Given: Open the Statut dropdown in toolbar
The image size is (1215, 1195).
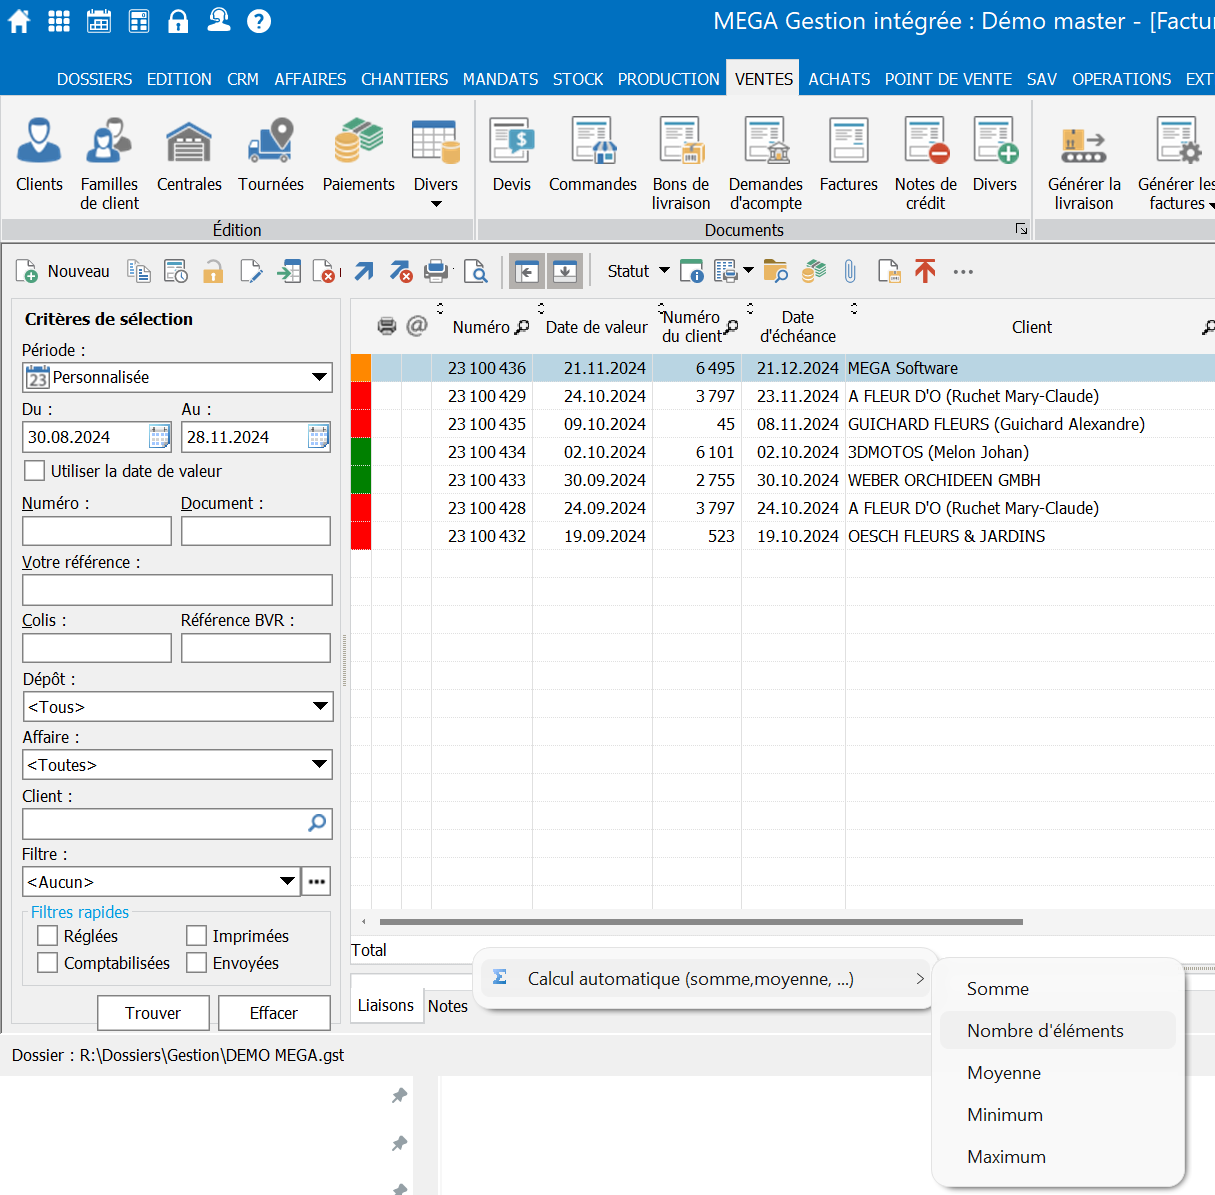Looking at the screenshot, I should tap(638, 271).
